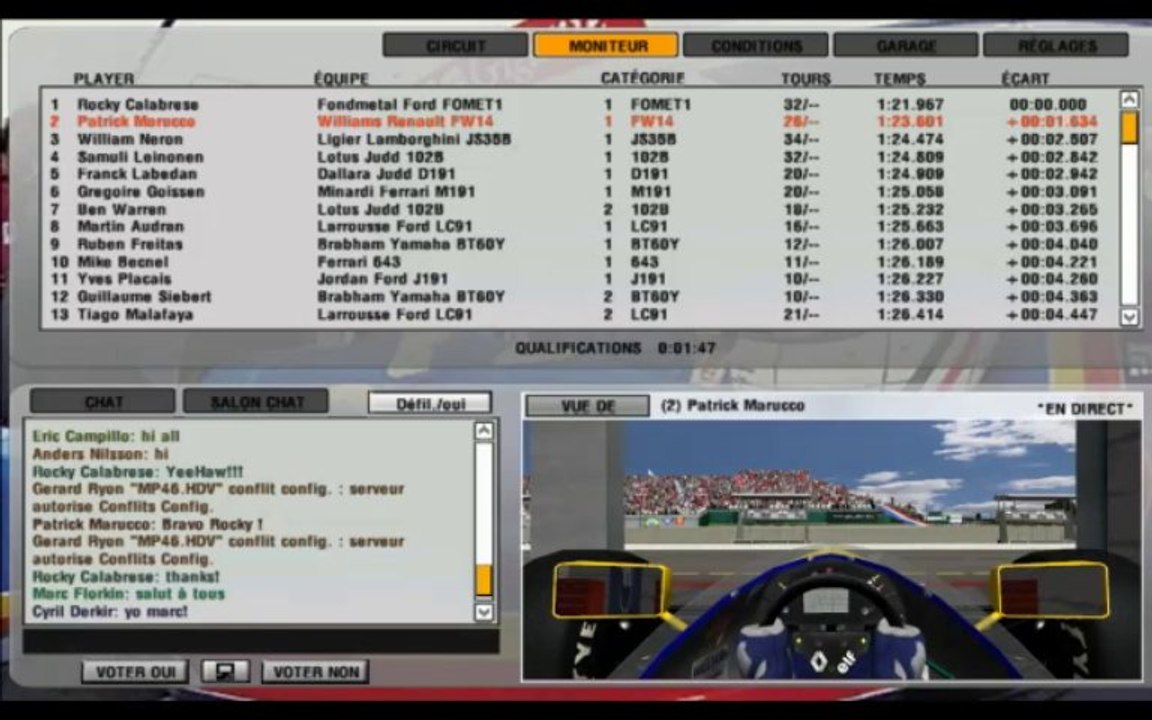Screen dimensions: 1152x720
Task: Go to the RÉGLAGES tab
Action: pos(1056,45)
